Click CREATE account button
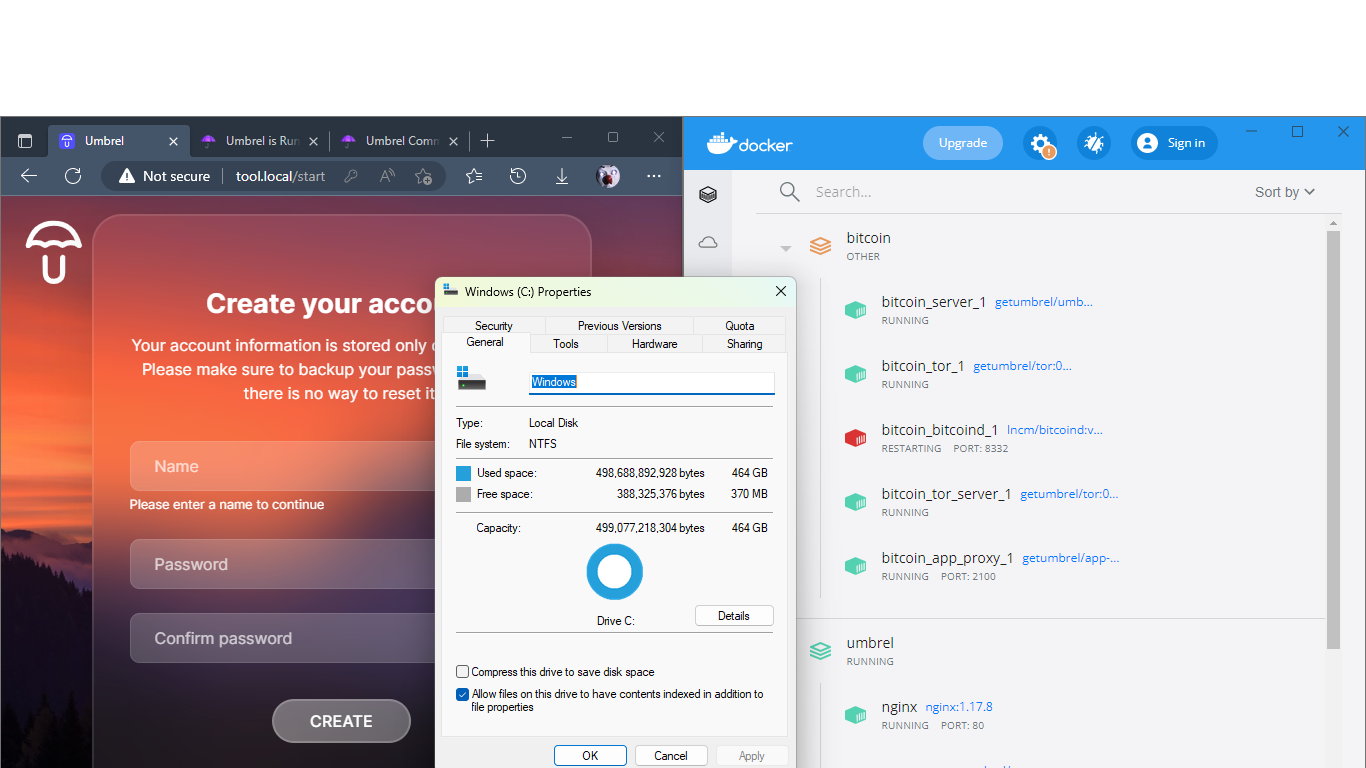 (341, 721)
